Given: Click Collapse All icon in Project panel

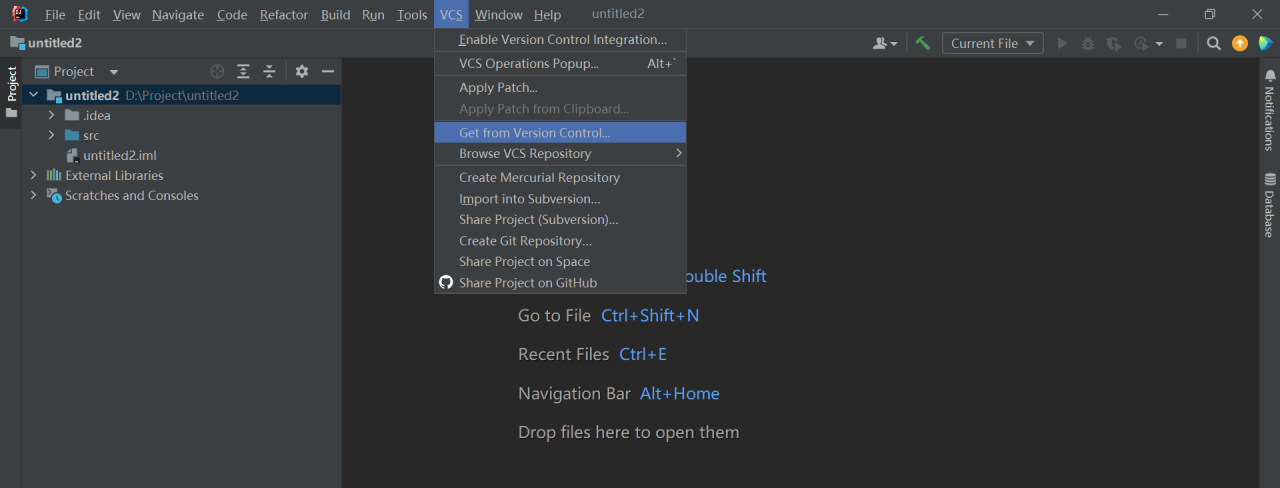Looking at the screenshot, I should click(x=269, y=71).
